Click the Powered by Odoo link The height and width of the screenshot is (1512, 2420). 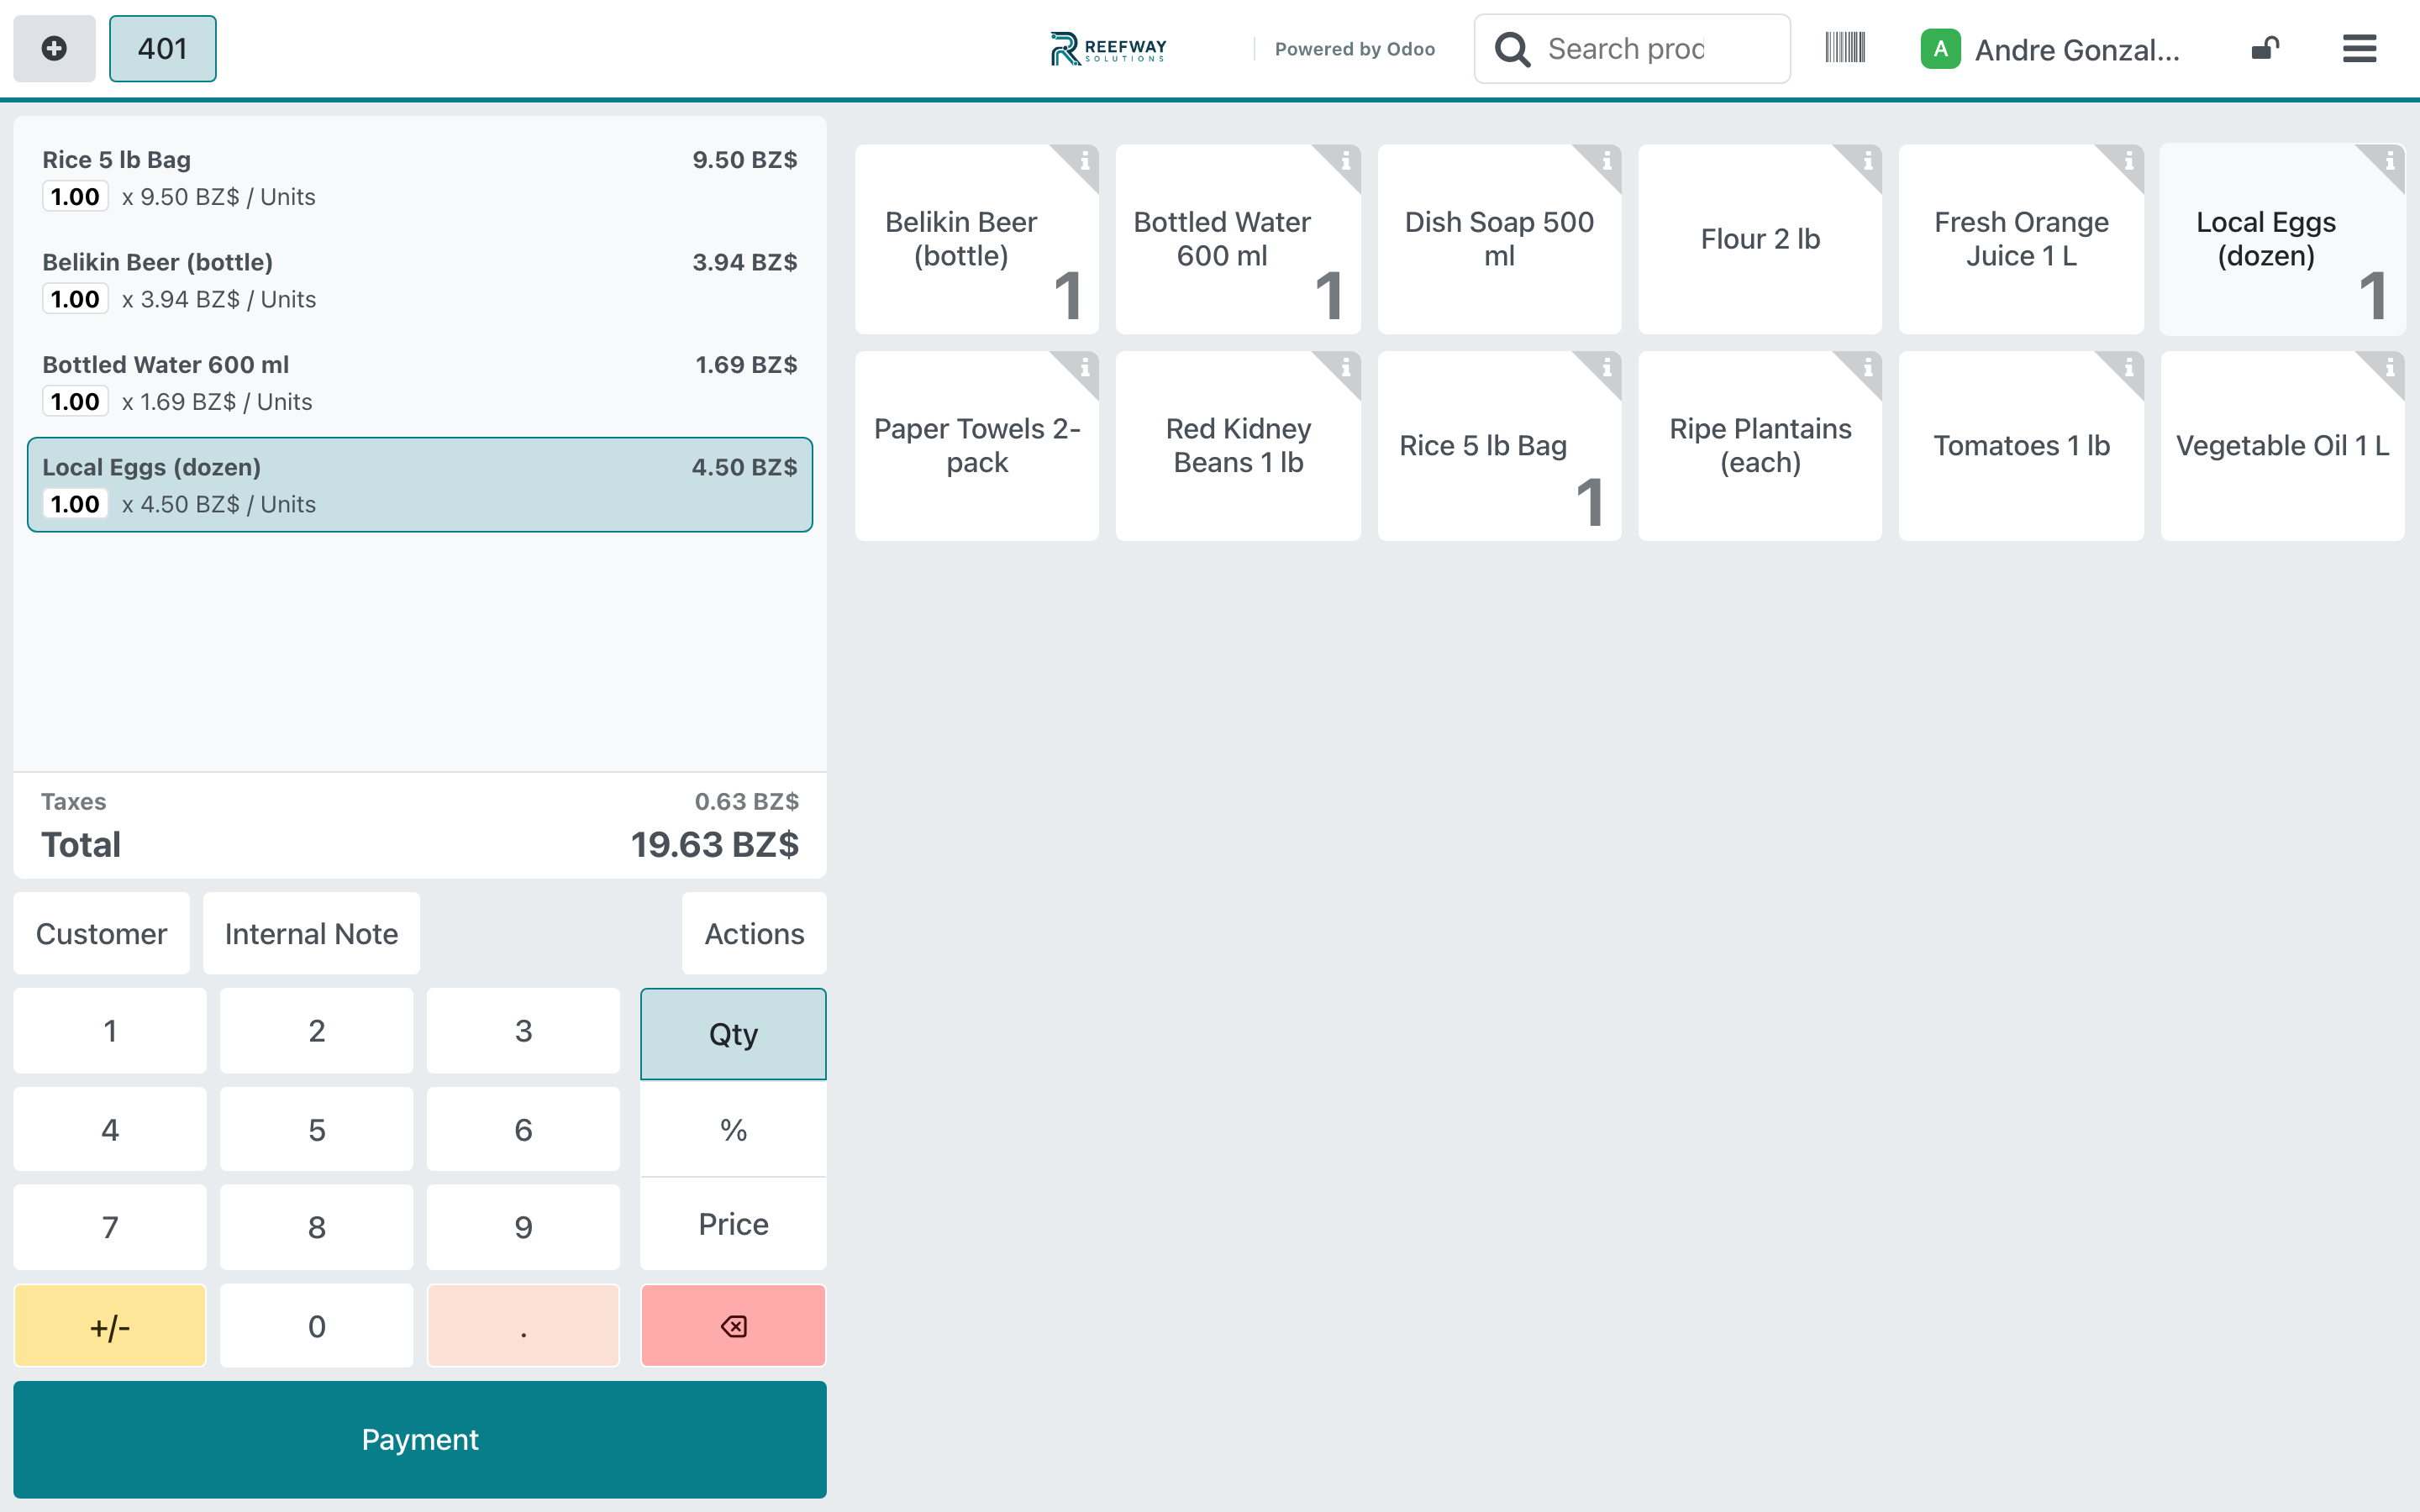(x=1354, y=49)
